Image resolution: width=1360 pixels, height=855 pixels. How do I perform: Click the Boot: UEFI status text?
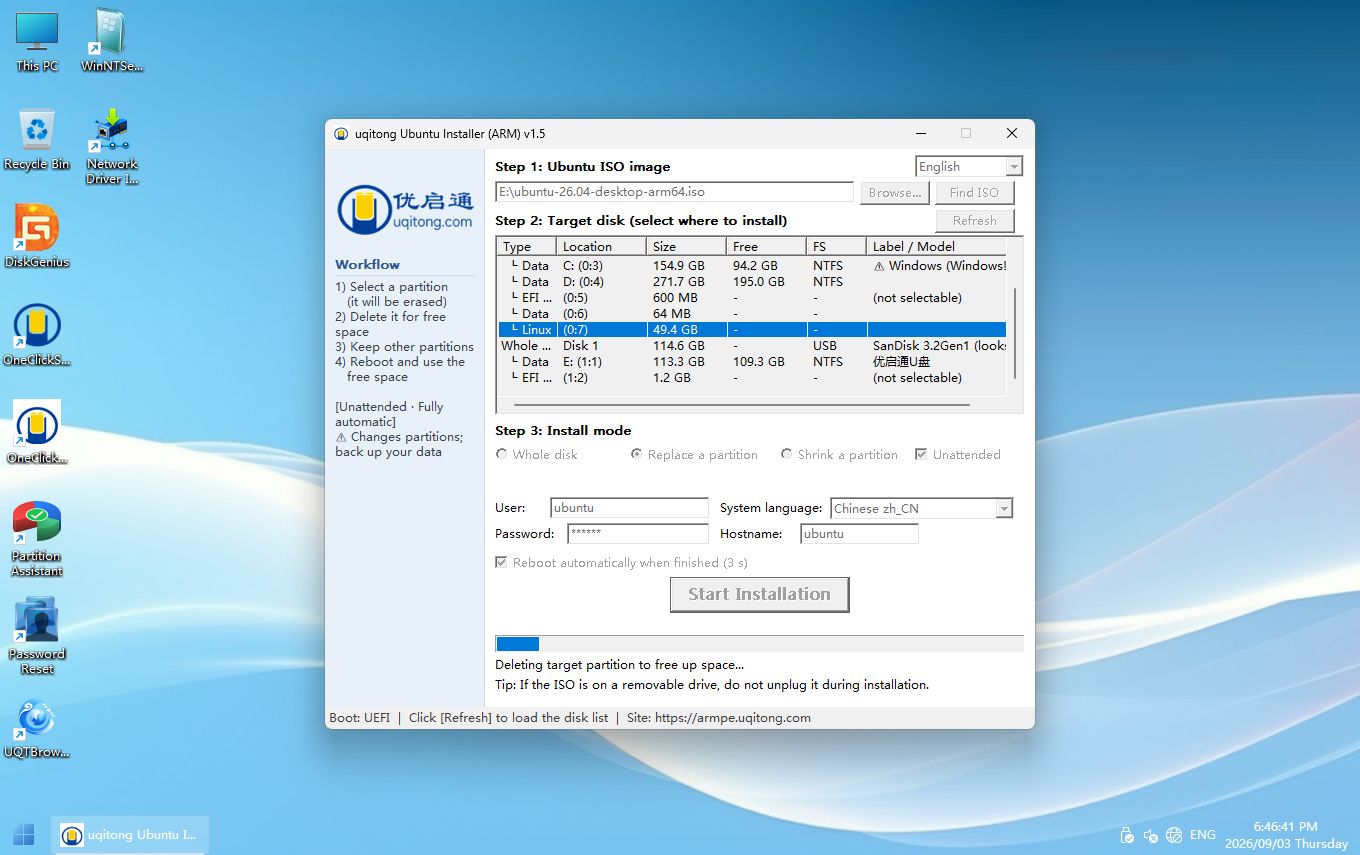pos(360,718)
